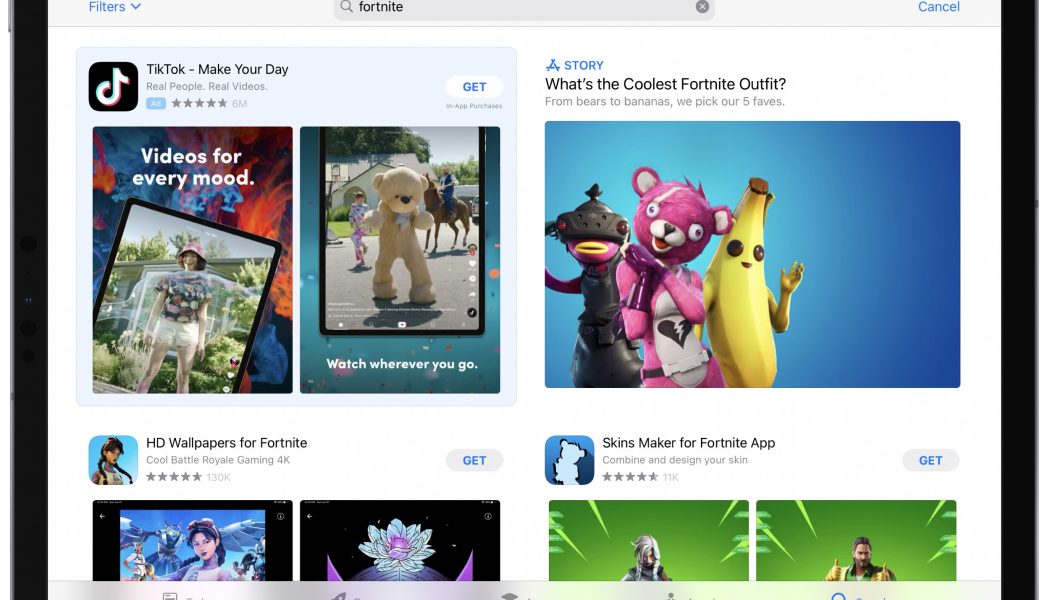The image size is (1050, 600).
Task: Tap the HD Wallpapers for Fortnite app icon
Action: click(x=113, y=460)
